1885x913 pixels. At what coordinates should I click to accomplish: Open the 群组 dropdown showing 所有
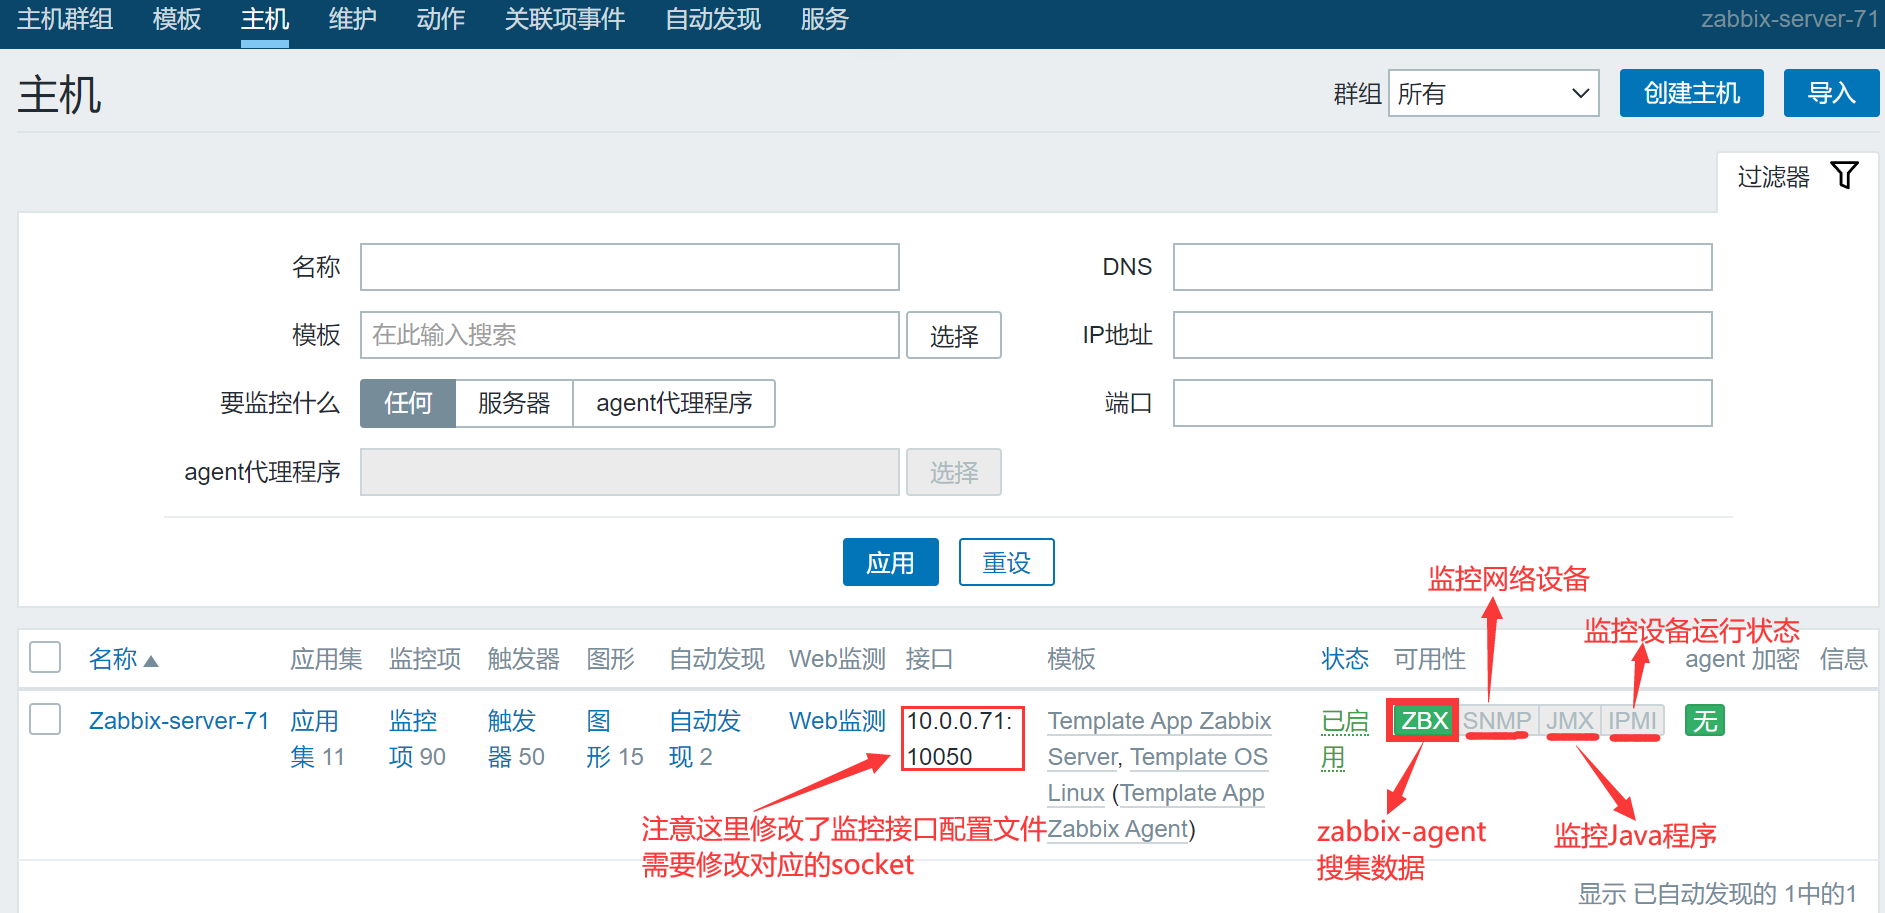coord(1494,93)
